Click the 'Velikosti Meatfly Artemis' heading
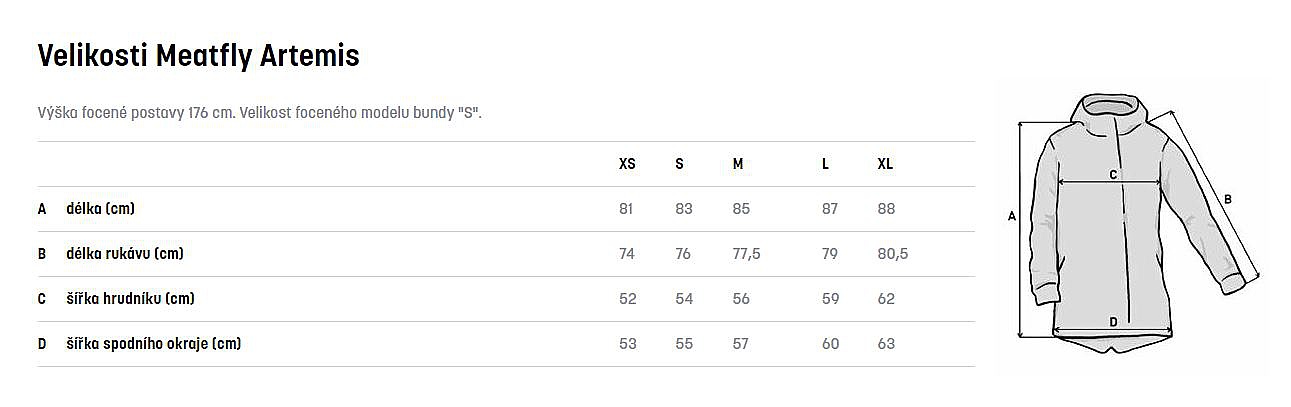The width and height of the screenshot is (1291, 407). click(198, 56)
